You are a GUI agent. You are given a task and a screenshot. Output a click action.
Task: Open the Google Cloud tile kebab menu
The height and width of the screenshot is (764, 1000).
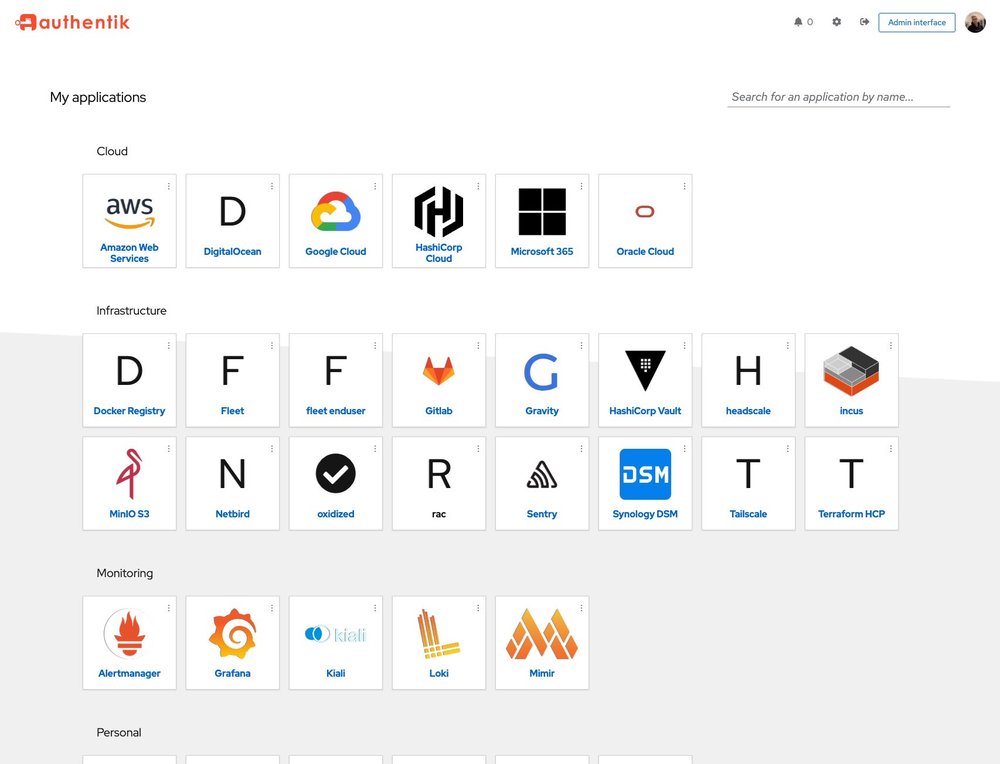pyautogui.click(x=375, y=186)
